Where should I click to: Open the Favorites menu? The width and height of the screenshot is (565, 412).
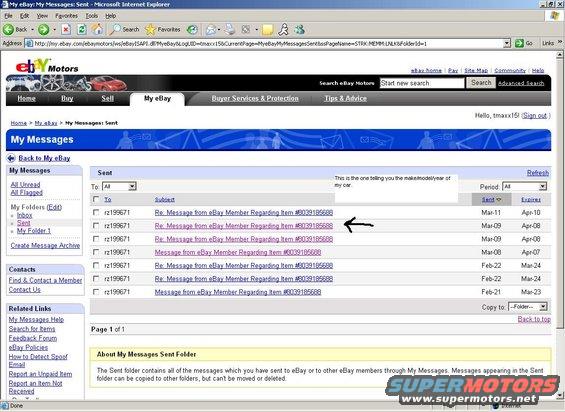coord(66,16)
